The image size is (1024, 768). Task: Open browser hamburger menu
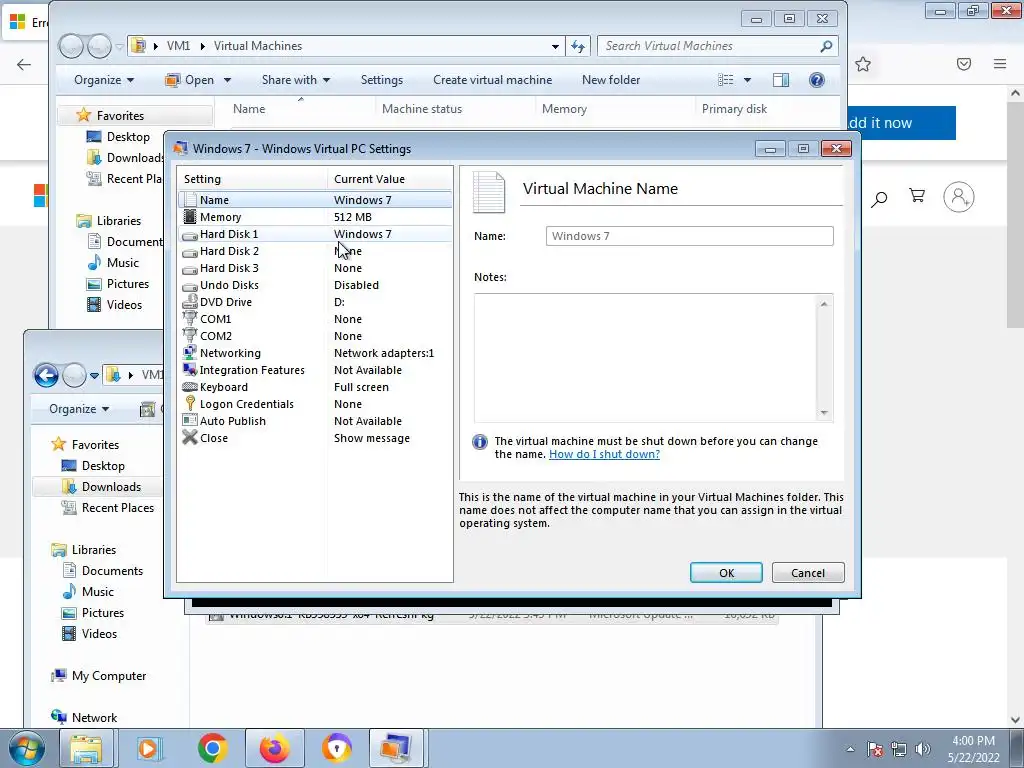click(1000, 63)
